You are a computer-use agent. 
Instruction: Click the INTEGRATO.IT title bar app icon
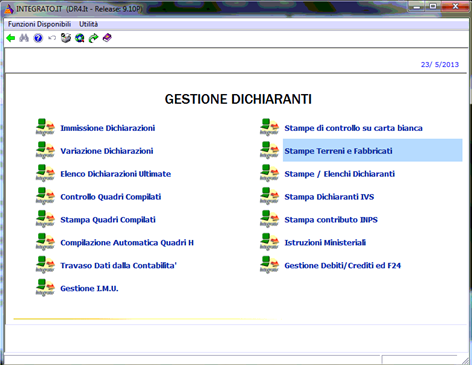9,9
